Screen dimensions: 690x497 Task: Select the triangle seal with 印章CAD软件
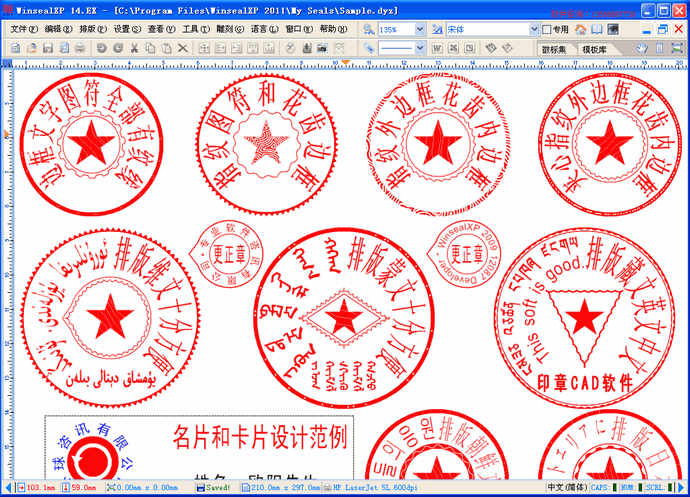[x=584, y=318]
